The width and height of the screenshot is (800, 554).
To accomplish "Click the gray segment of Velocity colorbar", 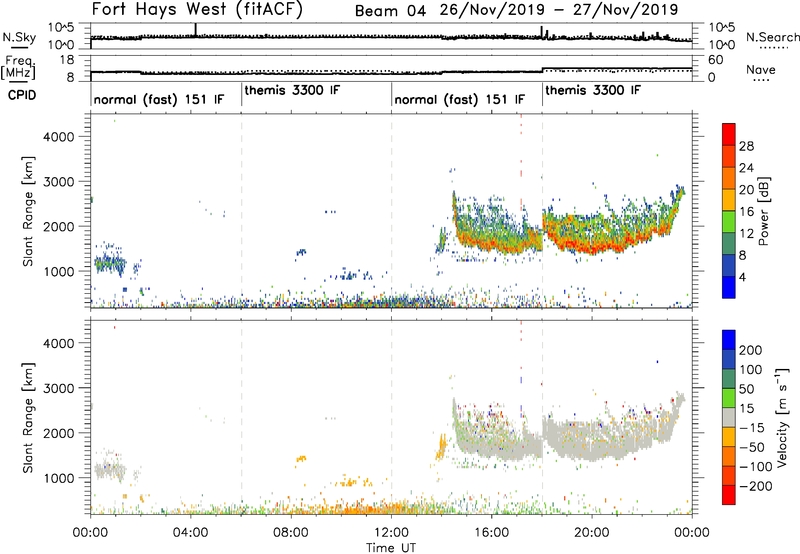I will (729, 417).
